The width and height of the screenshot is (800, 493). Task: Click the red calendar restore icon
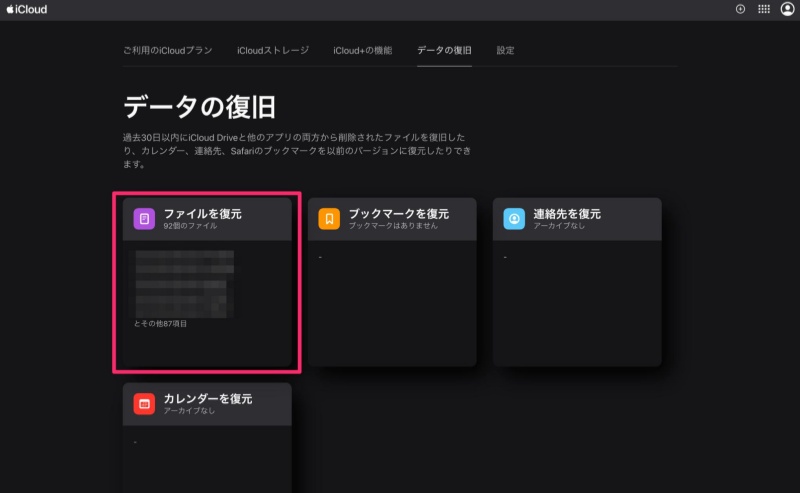(144, 404)
